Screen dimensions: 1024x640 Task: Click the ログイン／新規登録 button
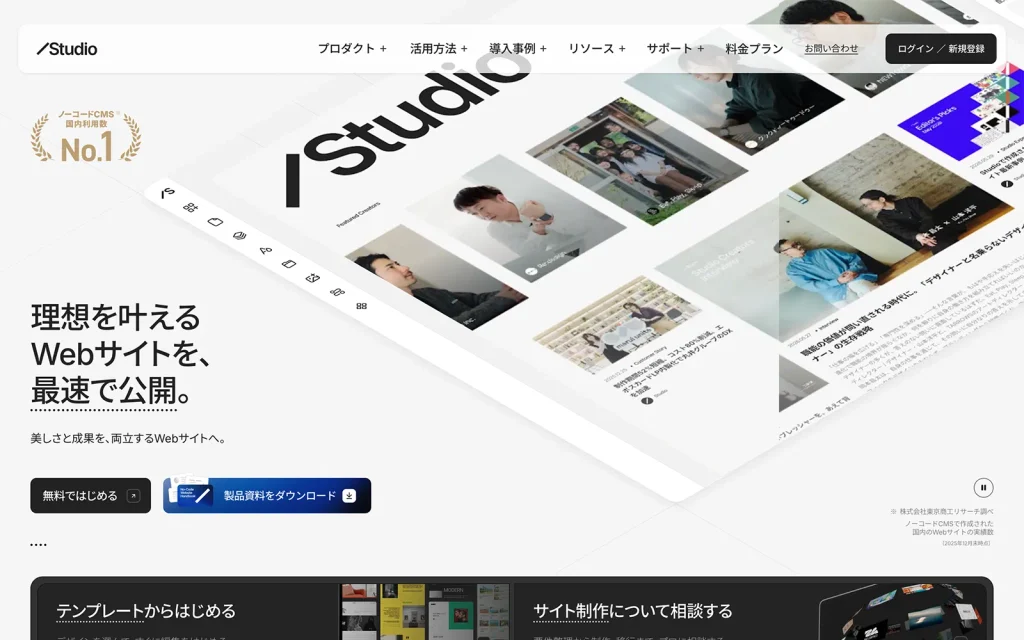pyautogui.click(x=940, y=49)
